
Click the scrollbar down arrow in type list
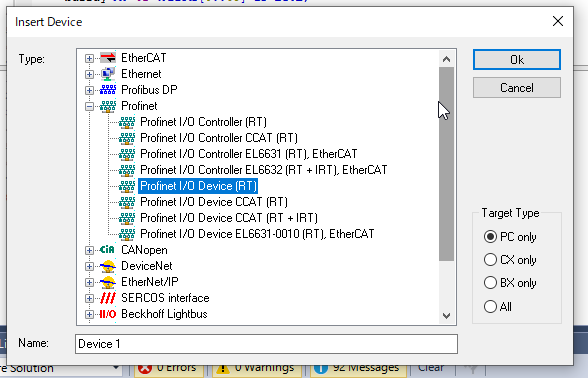446,316
